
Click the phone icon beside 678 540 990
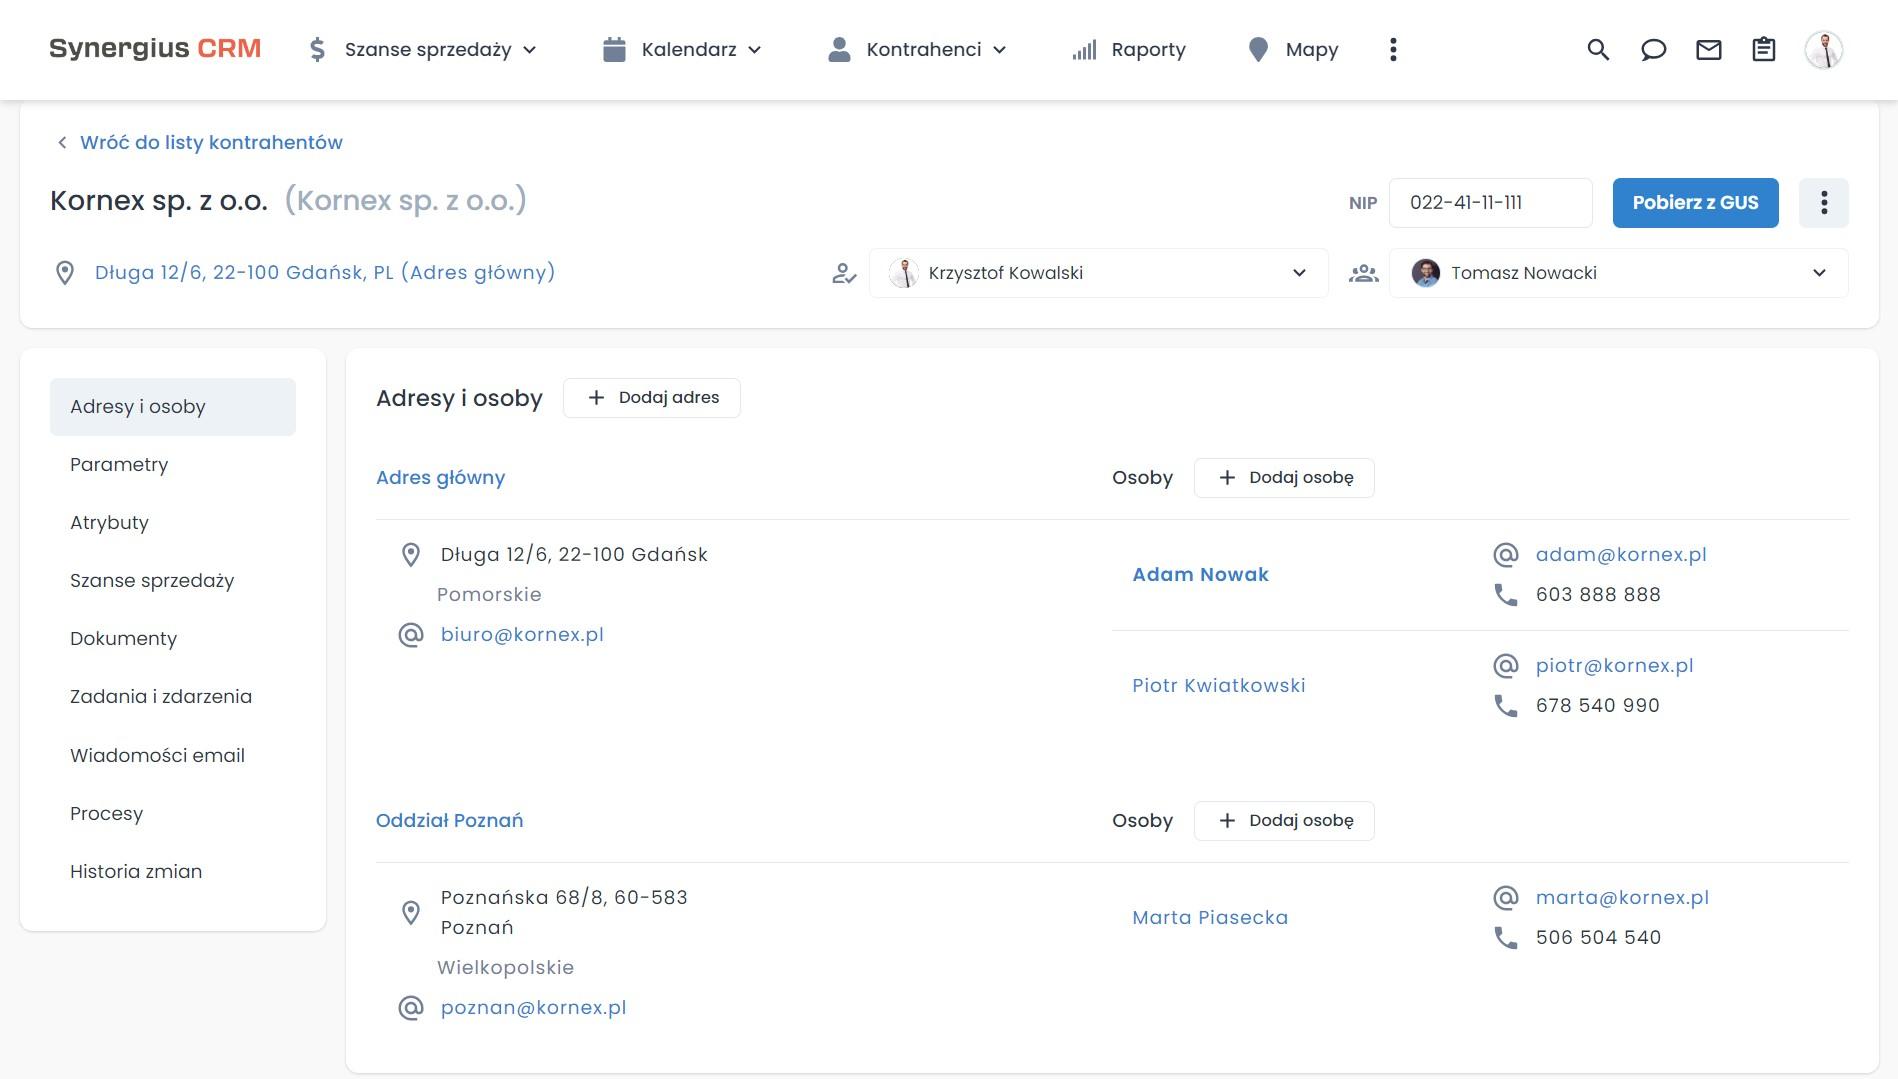pyautogui.click(x=1506, y=706)
